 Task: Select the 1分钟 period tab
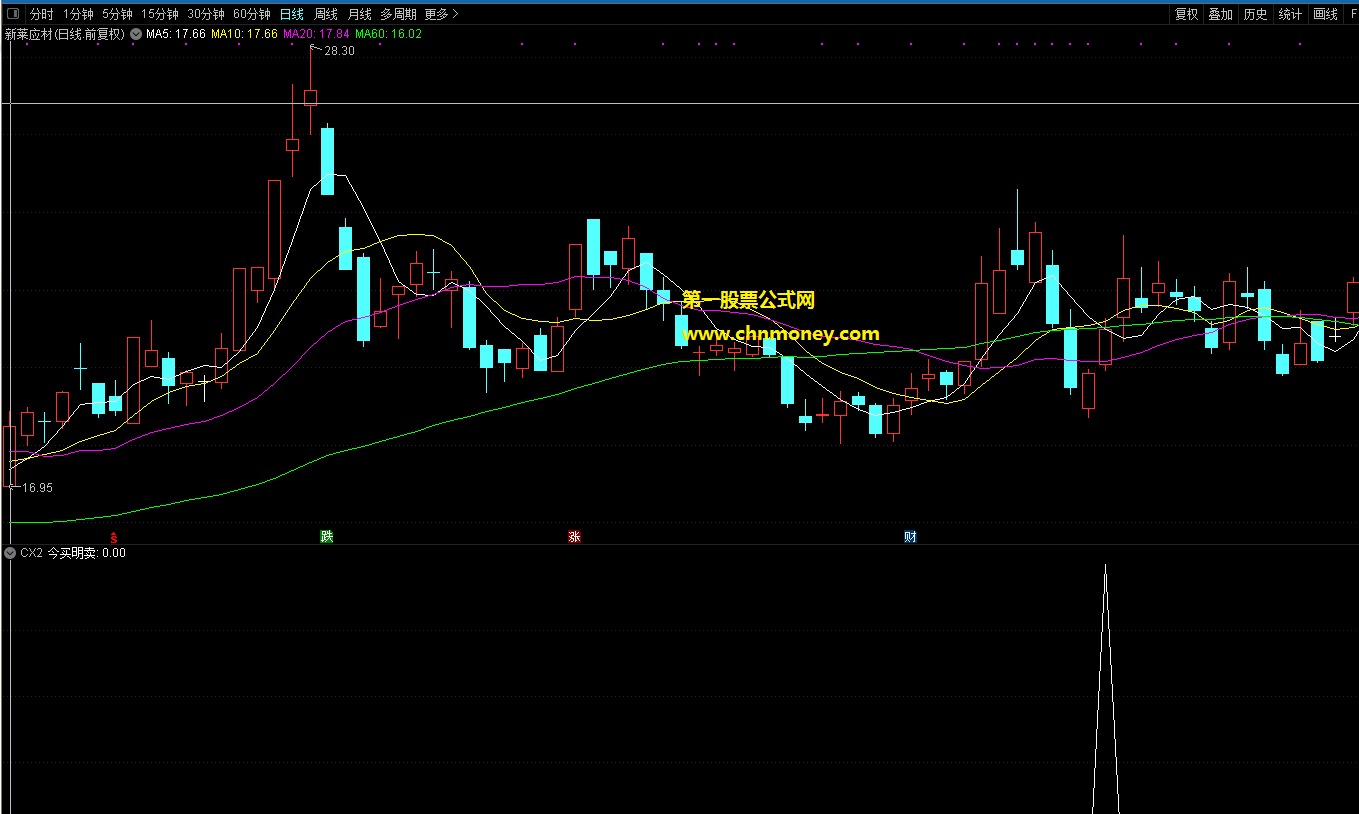[x=78, y=14]
